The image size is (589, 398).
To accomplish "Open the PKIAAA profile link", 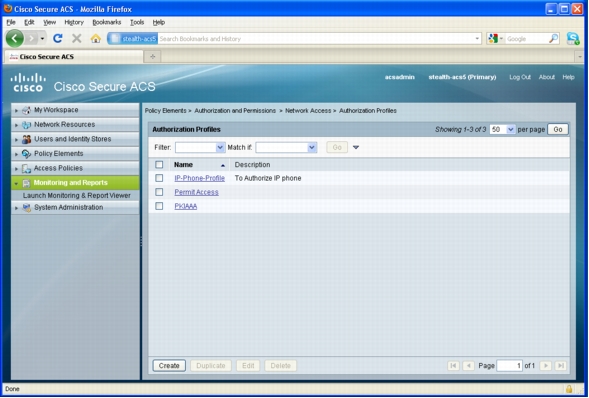I will (x=186, y=207).
